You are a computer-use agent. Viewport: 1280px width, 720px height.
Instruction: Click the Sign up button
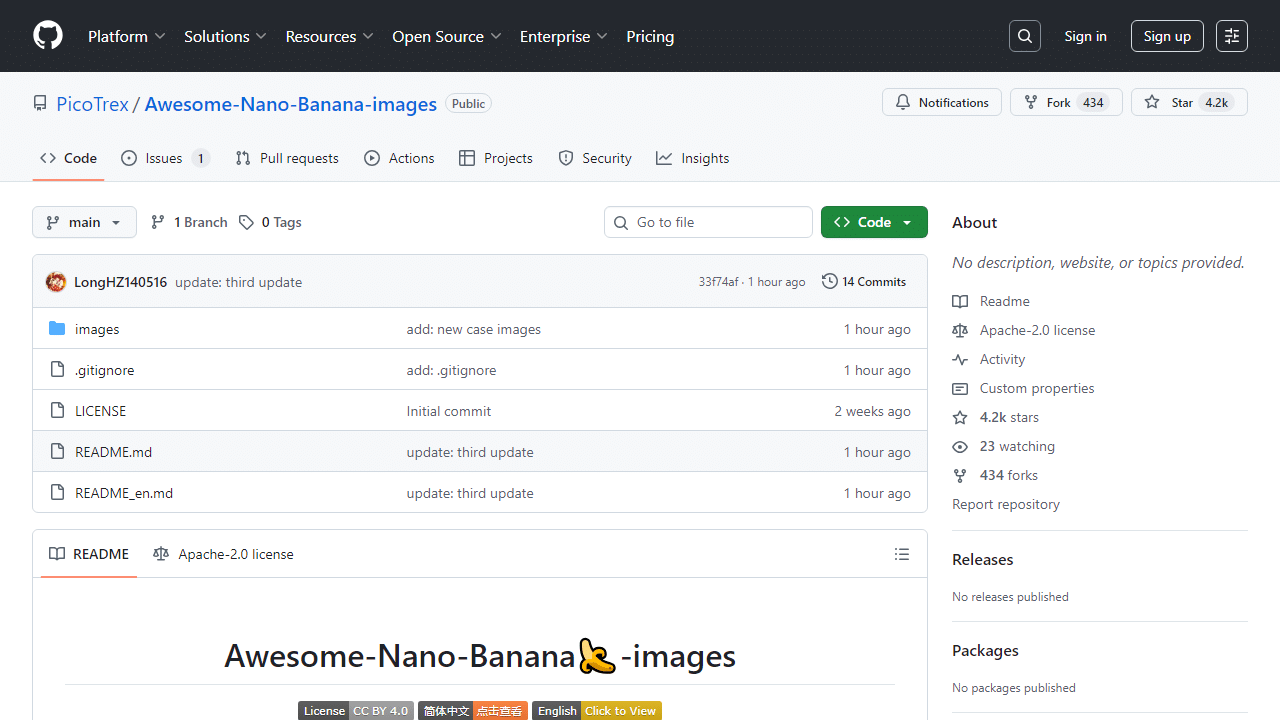1167,36
